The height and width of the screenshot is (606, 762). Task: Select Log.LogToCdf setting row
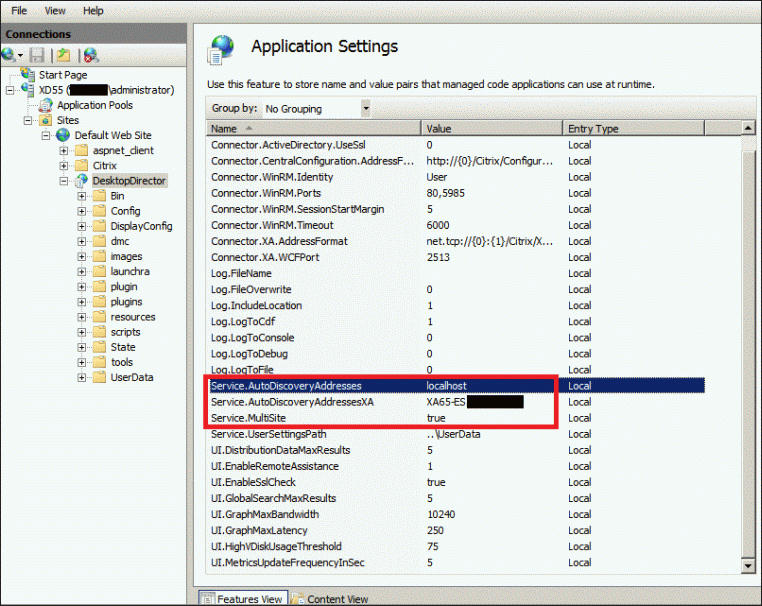(456, 321)
